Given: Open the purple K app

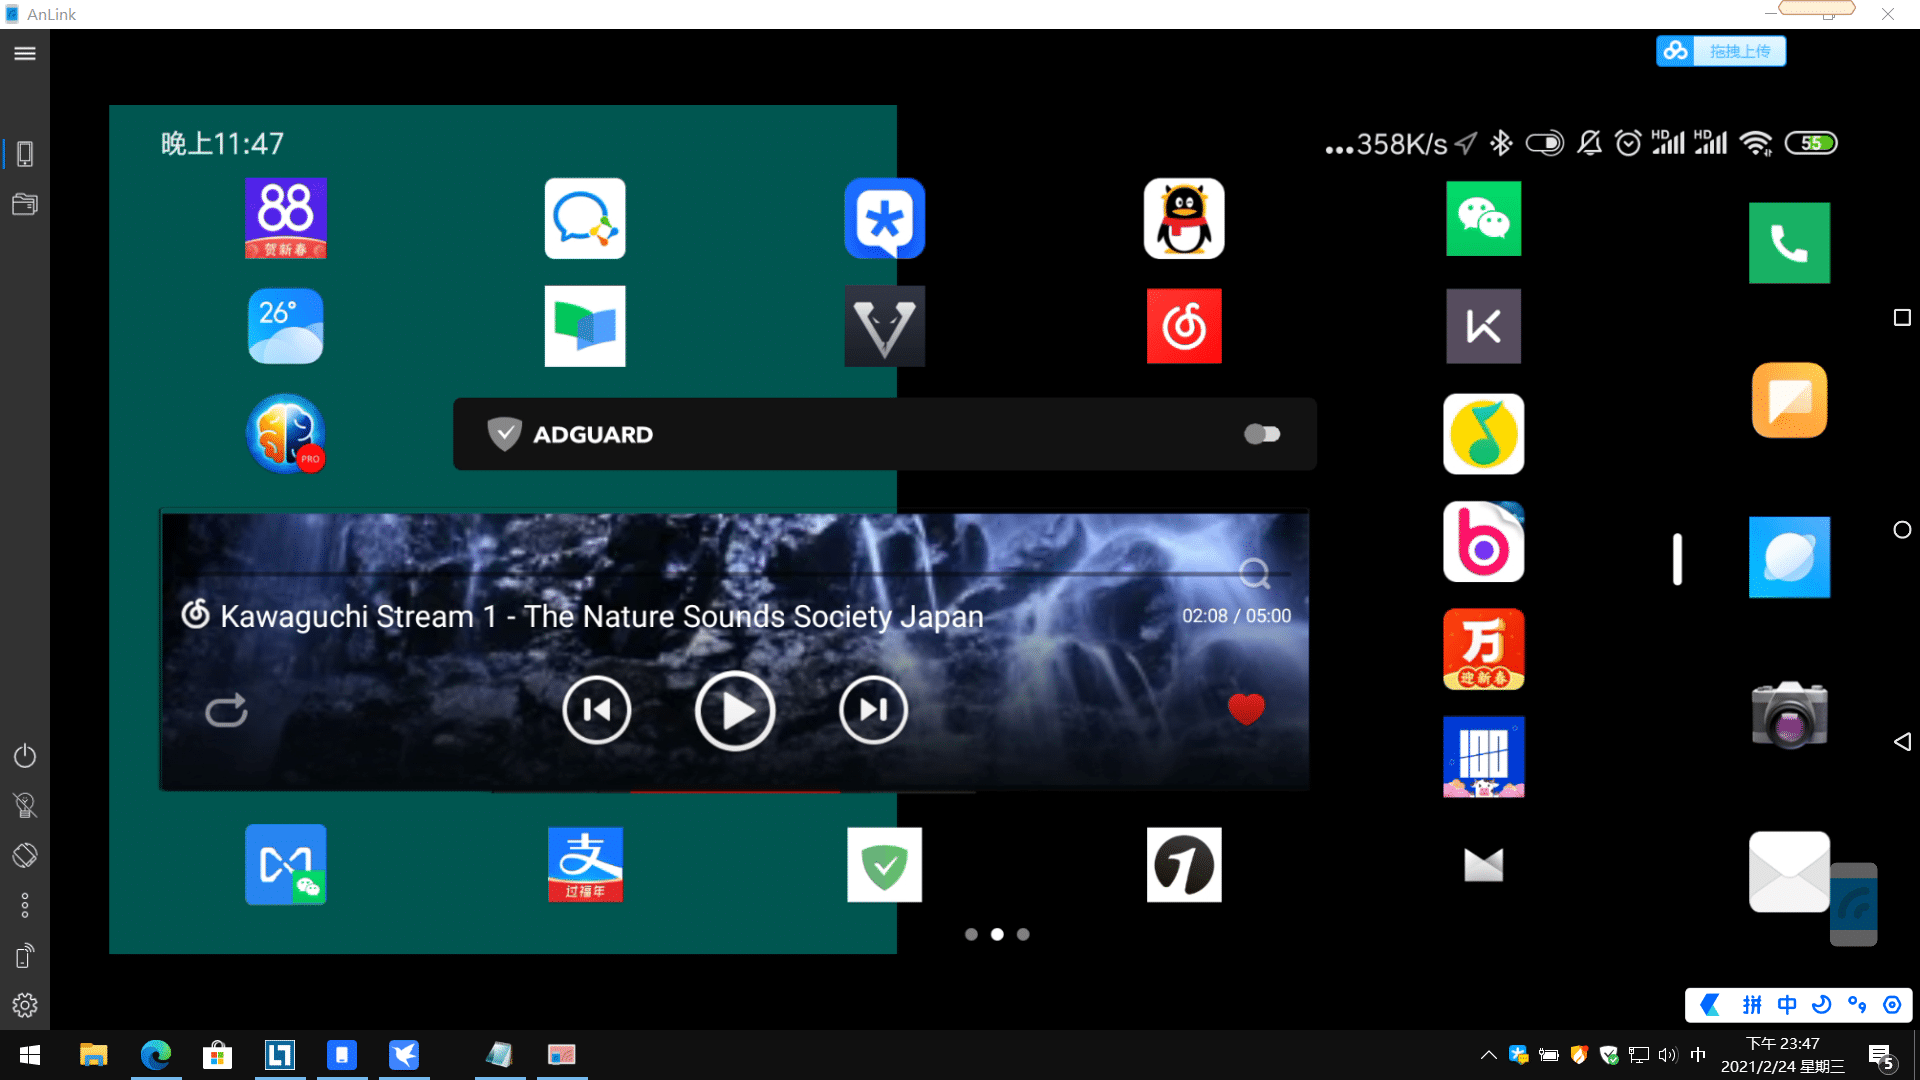Looking at the screenshot, I should click(1484, 326).
